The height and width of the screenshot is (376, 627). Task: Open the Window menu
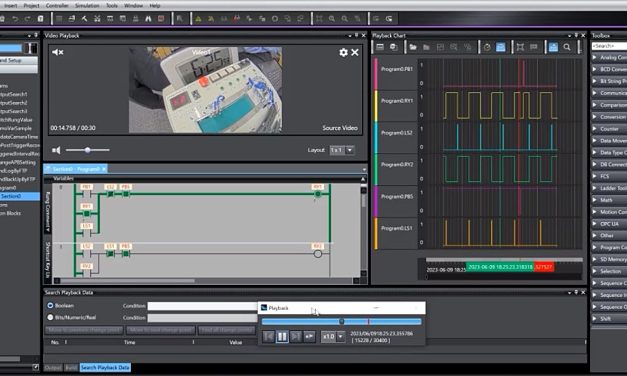pos(134,6)
